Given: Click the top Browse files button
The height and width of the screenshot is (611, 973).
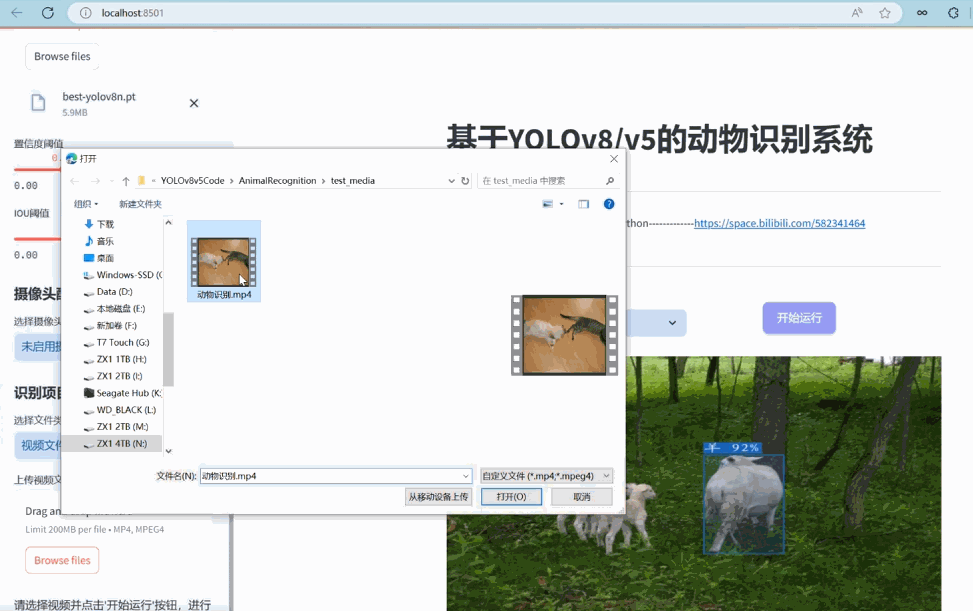Looking at the screenshot, I should [x=62, y=56].
